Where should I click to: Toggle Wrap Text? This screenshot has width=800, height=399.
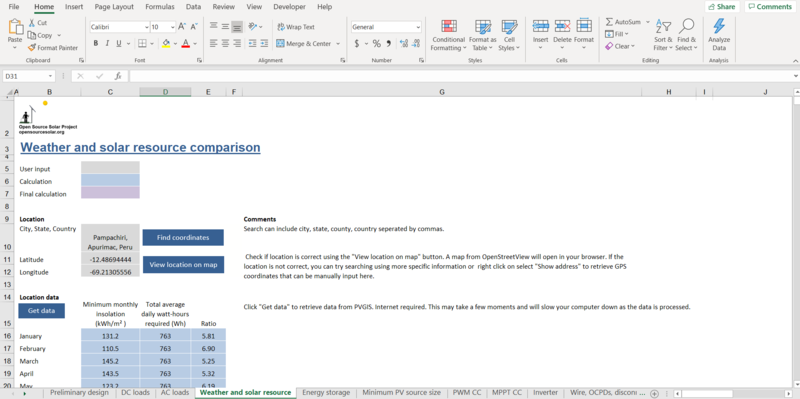click(296, 27)
